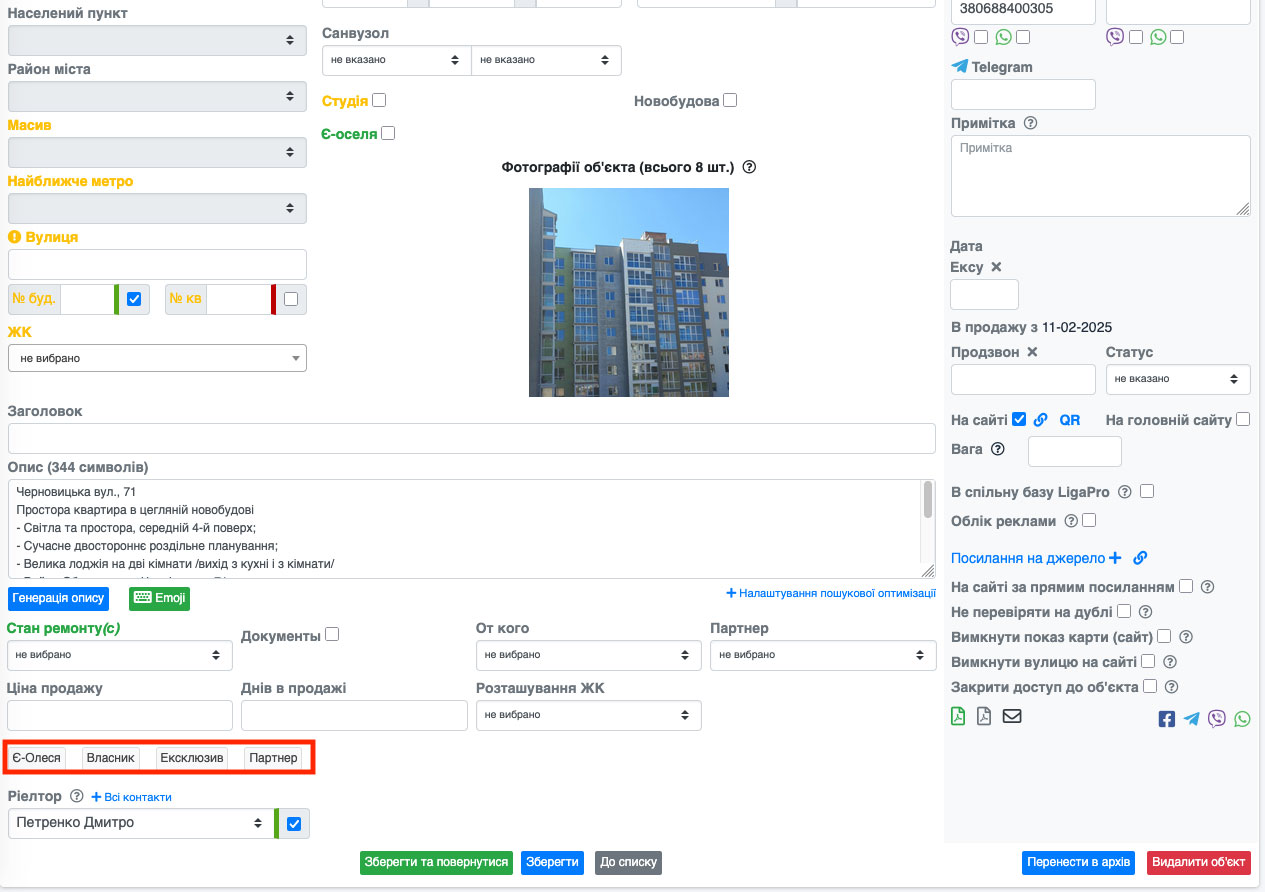Clear Продзвон date with the X icon
This screenshot has width=1265, height=892.
[1032, 352]
